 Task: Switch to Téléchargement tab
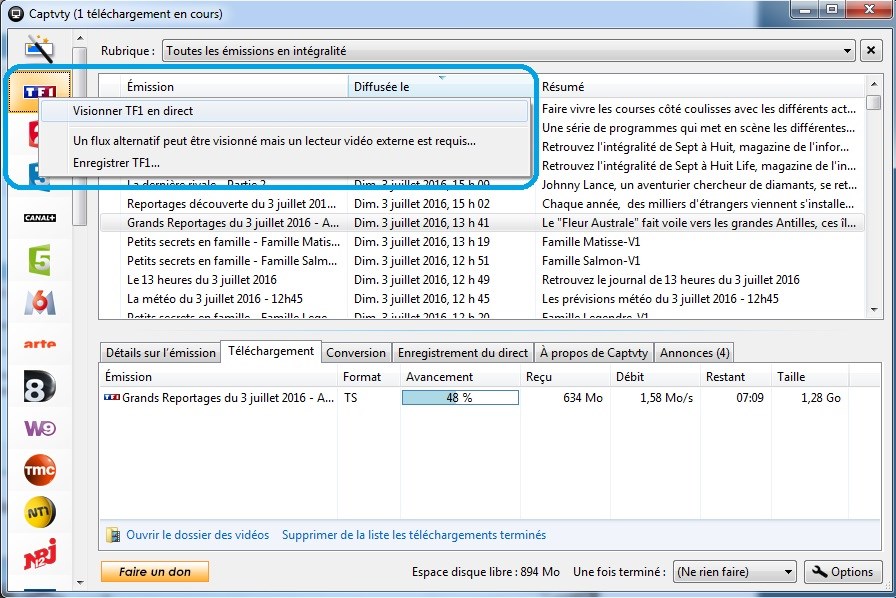click(271, 351)
